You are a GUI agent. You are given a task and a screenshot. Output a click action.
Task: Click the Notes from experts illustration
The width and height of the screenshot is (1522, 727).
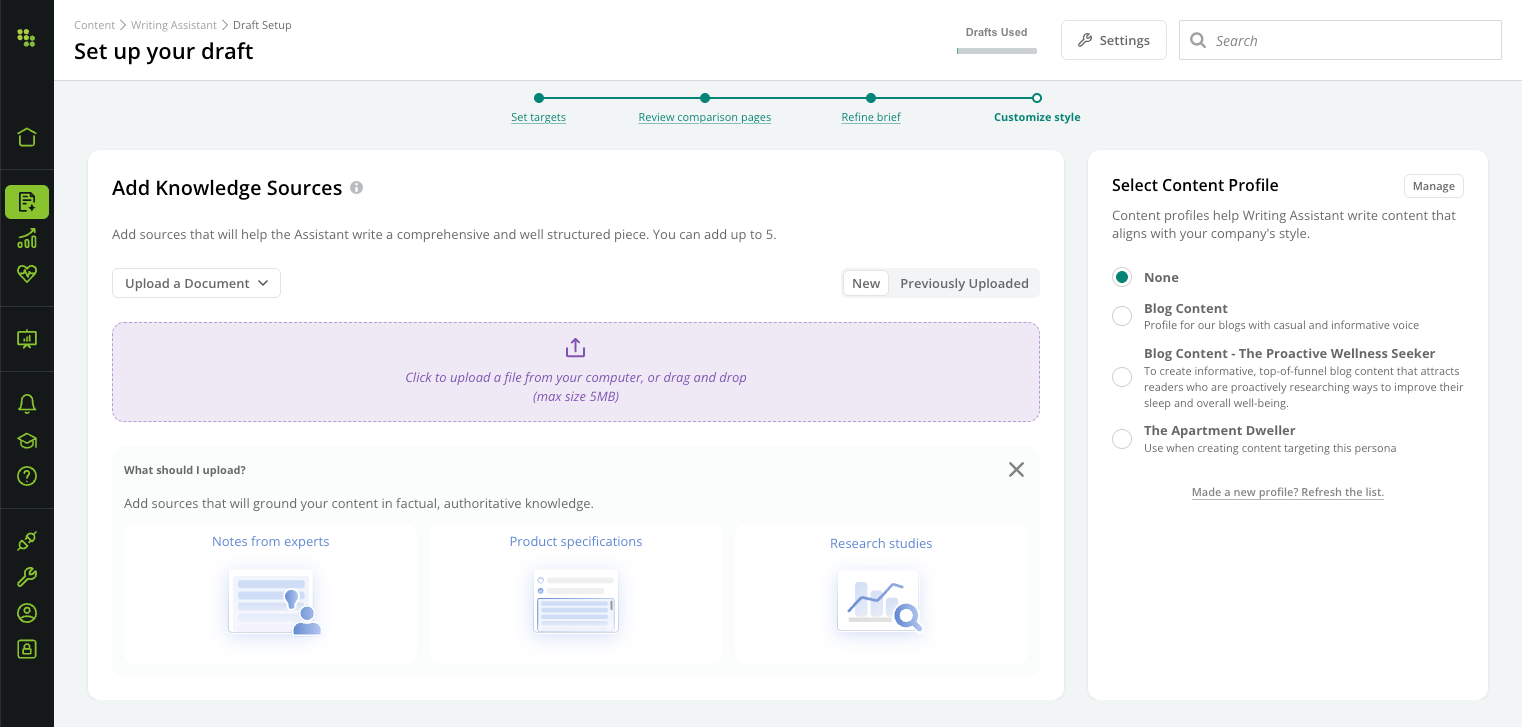273,602
